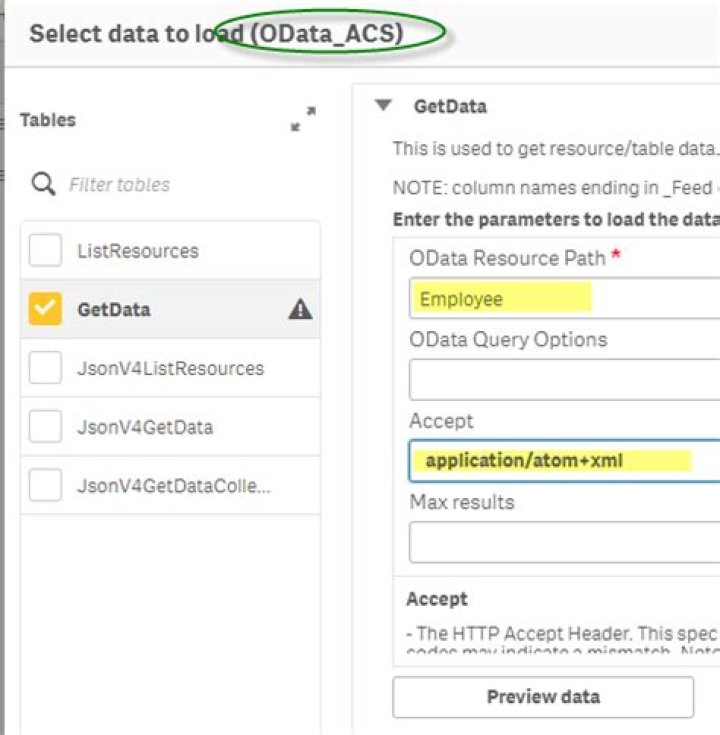
Task: Click the Accept field with application/atom+xml
Action: (564, 461)
